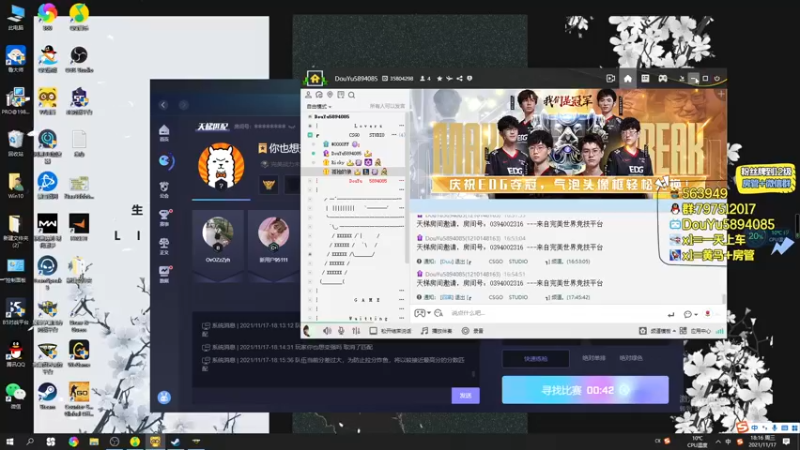Click the home icon in game platform sidebar

tap(164, 133)
